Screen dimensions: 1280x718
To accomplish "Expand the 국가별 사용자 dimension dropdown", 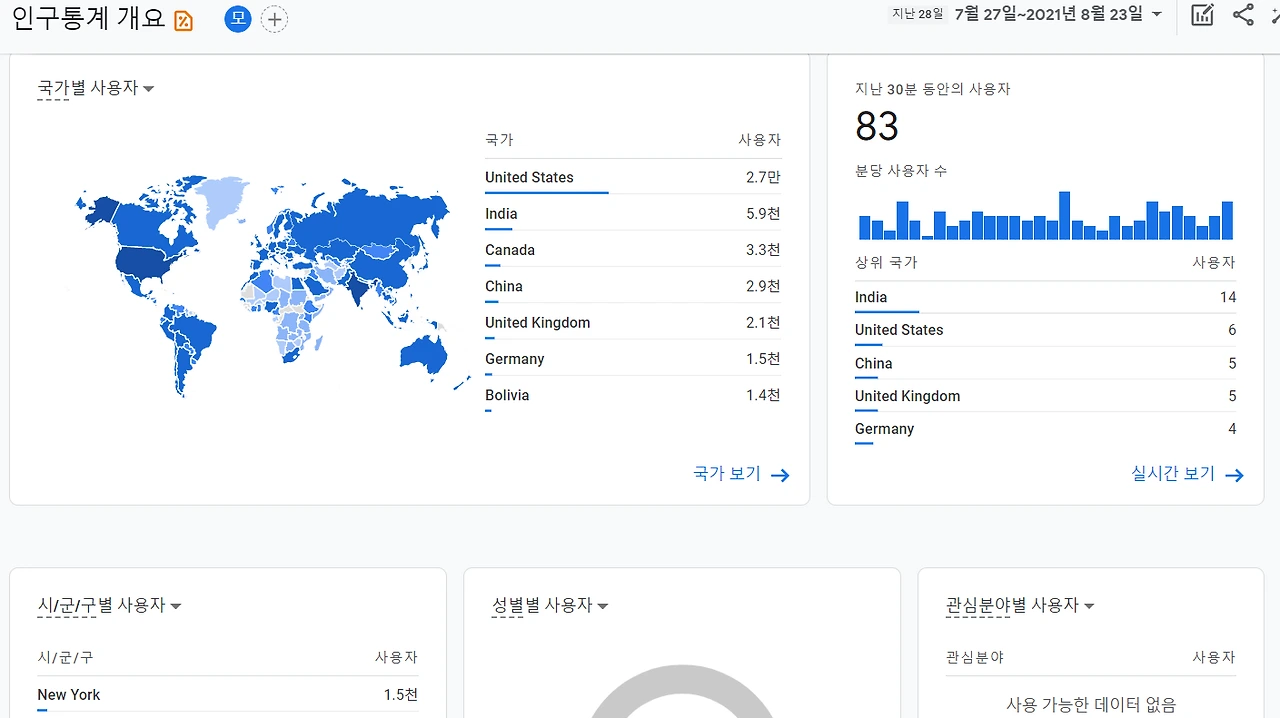I will click(x=96, y=88).
